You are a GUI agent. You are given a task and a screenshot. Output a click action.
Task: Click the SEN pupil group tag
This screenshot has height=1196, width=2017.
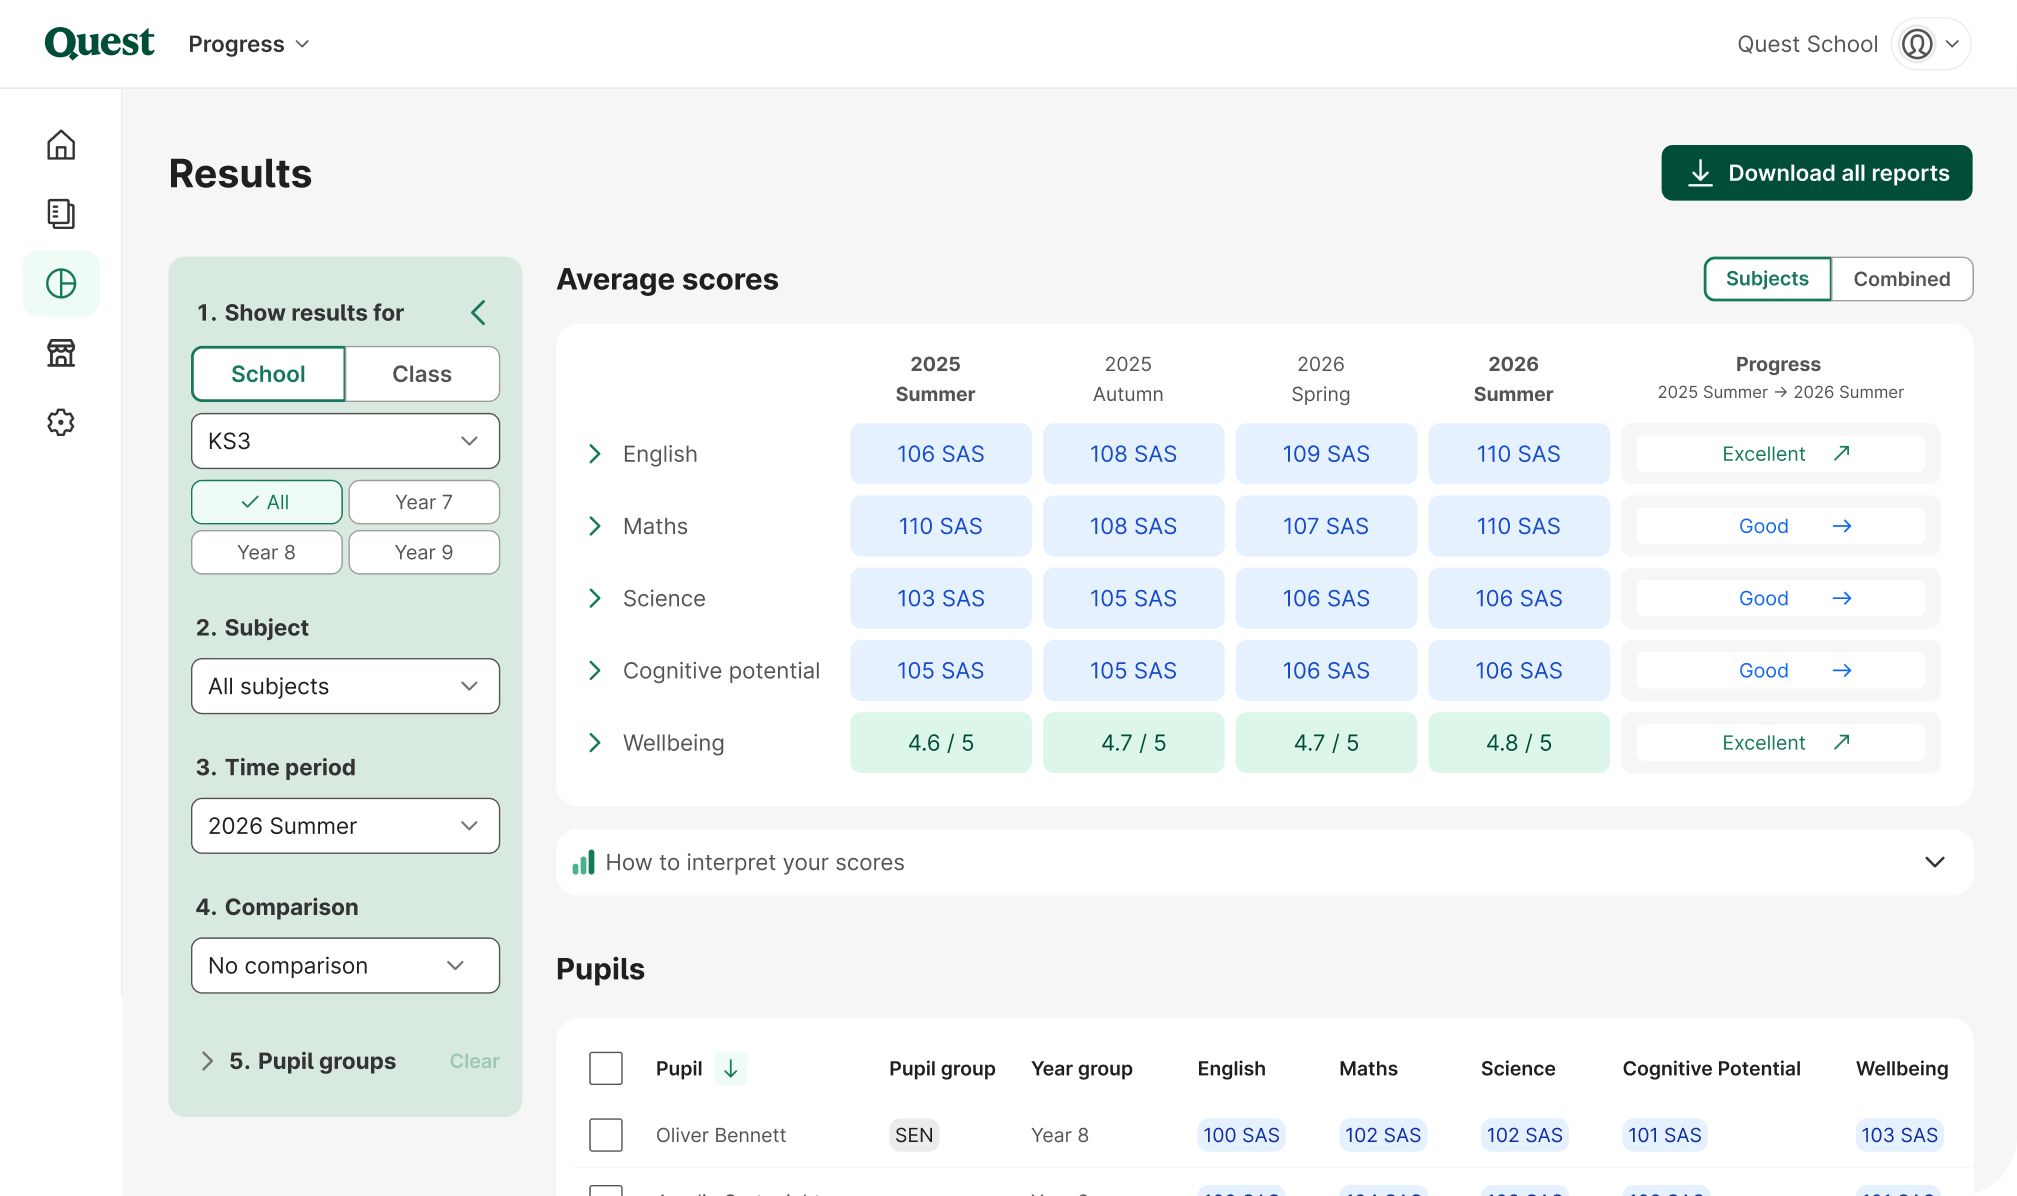tap(914, 1135)
